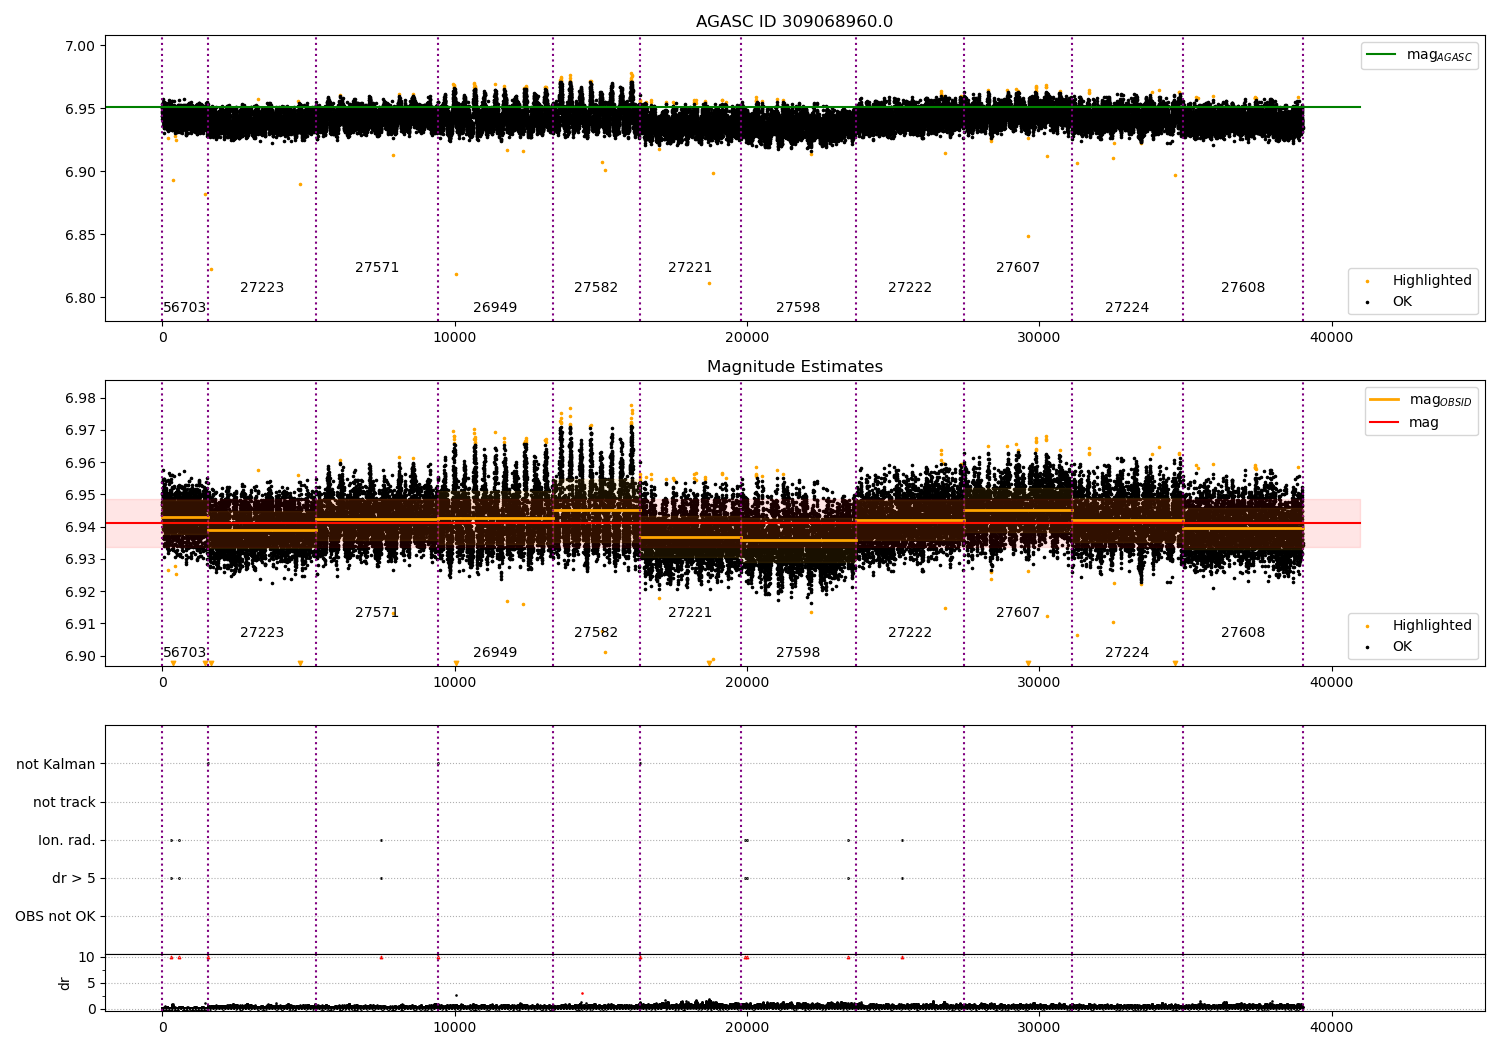The width and height of the screenshot is (1500, 1050).
Task: Click 'Highlighted' legend entry in top plot
Action: coord(1432,281)
